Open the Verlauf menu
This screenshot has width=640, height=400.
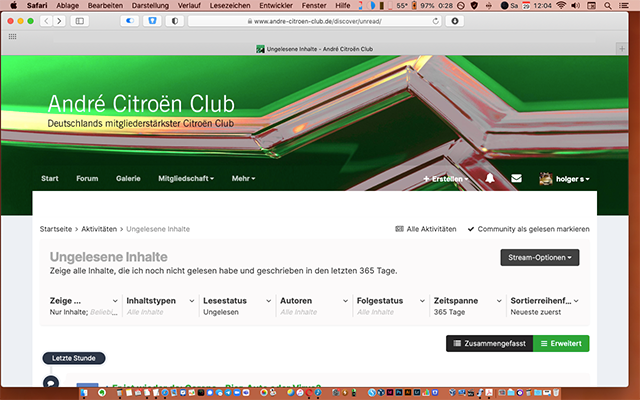(x=189, y=5)
